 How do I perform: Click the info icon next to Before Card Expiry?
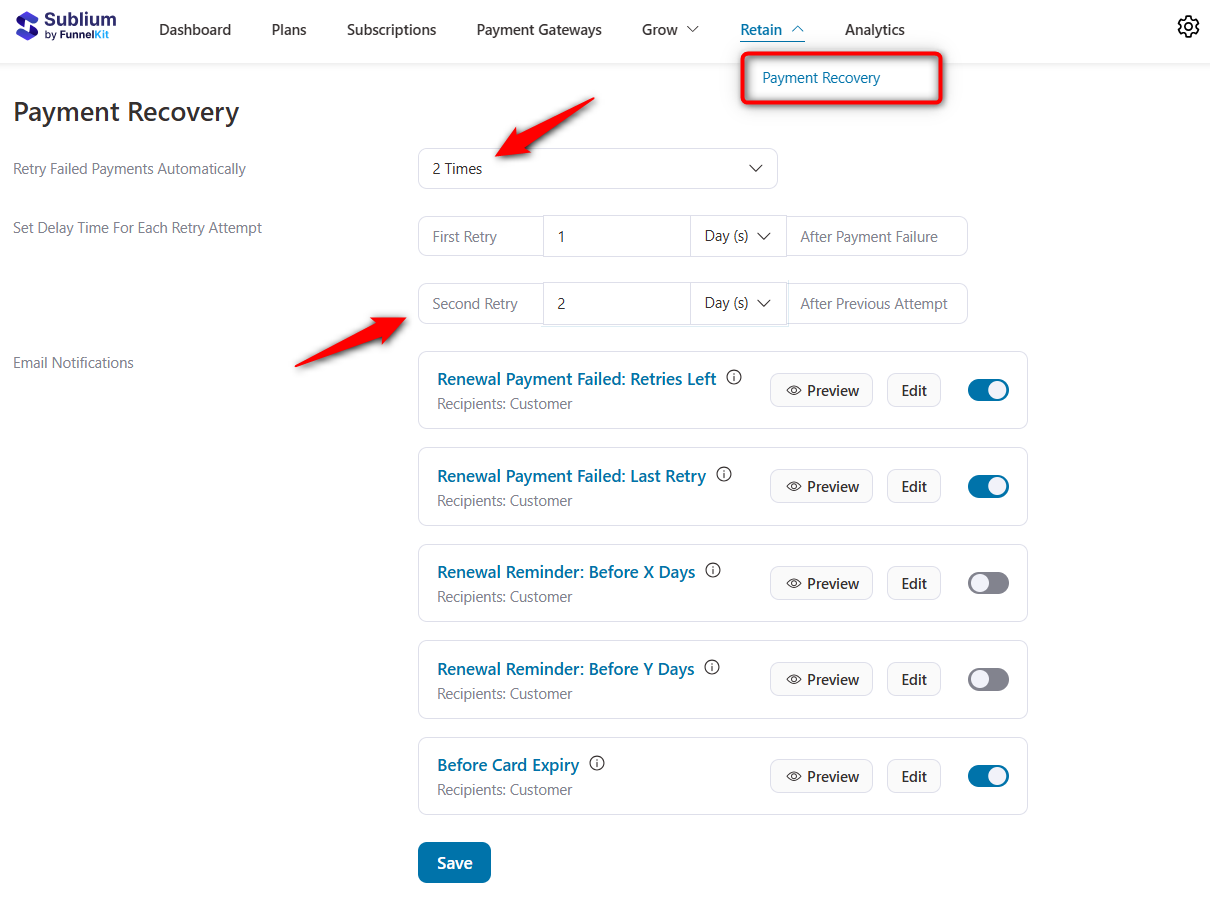(x=597, y=763)
